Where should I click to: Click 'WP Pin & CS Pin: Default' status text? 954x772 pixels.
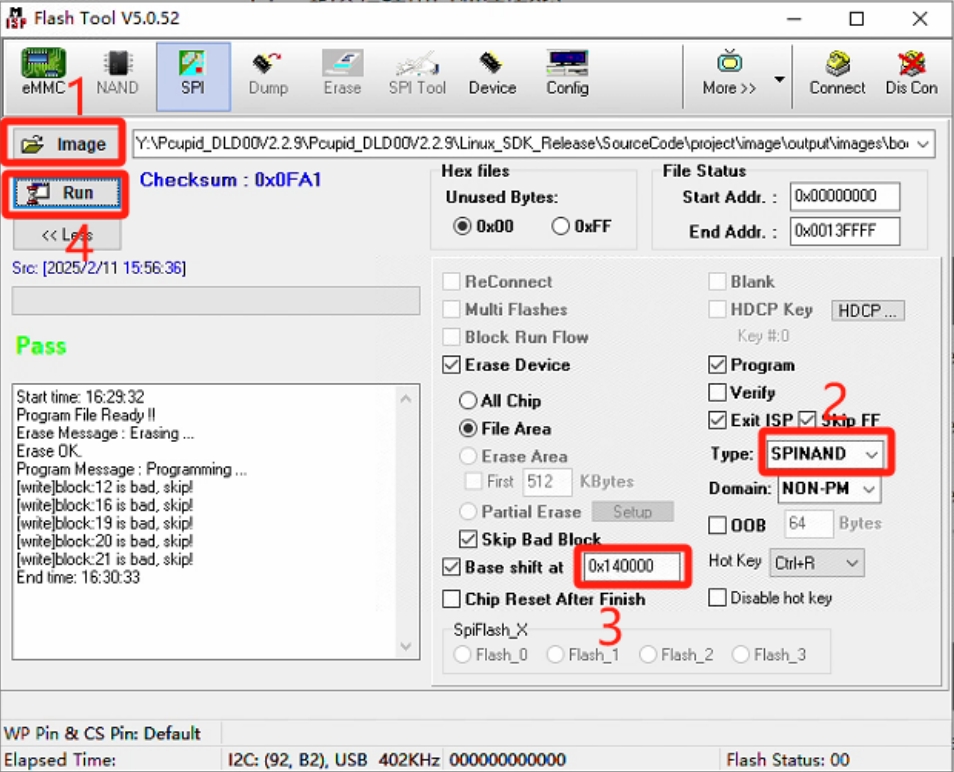click(x=102, y=734)
